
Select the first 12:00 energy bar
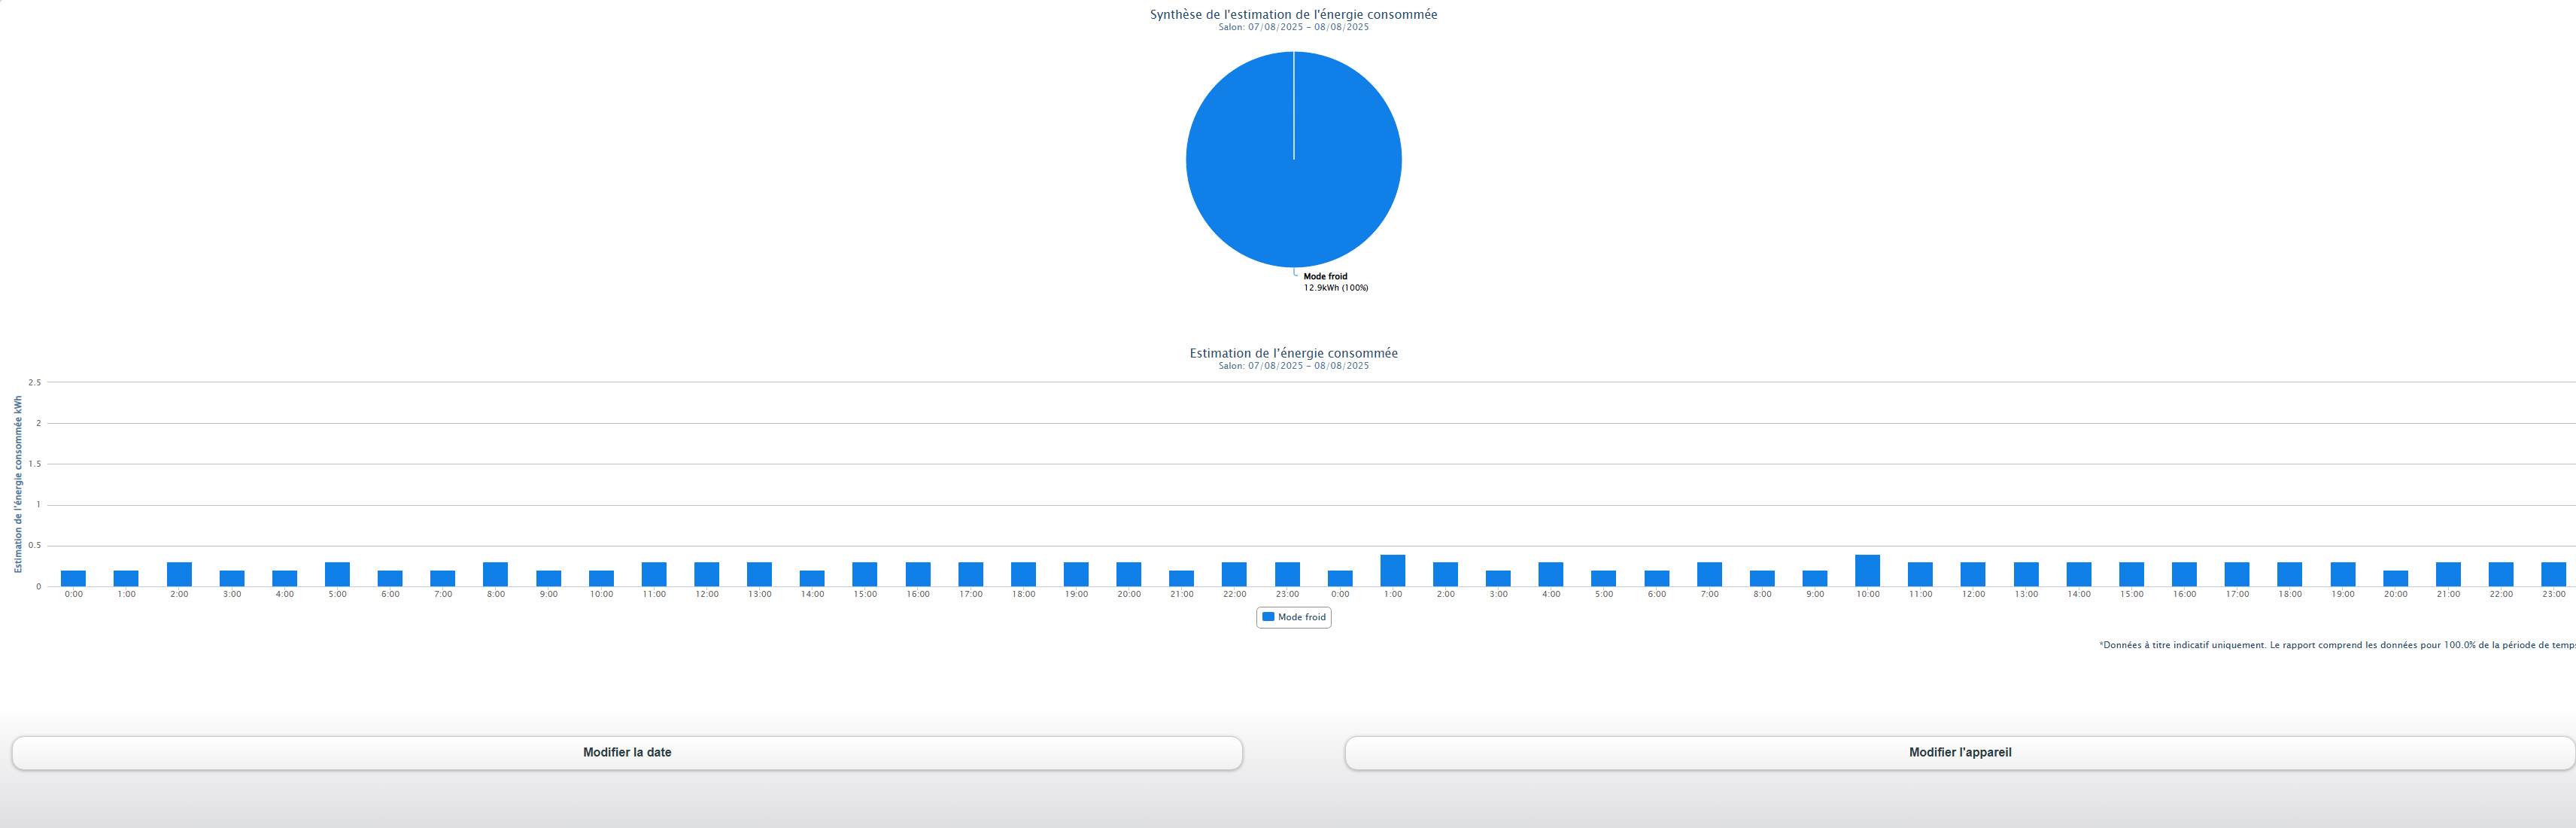pos(707,574)
